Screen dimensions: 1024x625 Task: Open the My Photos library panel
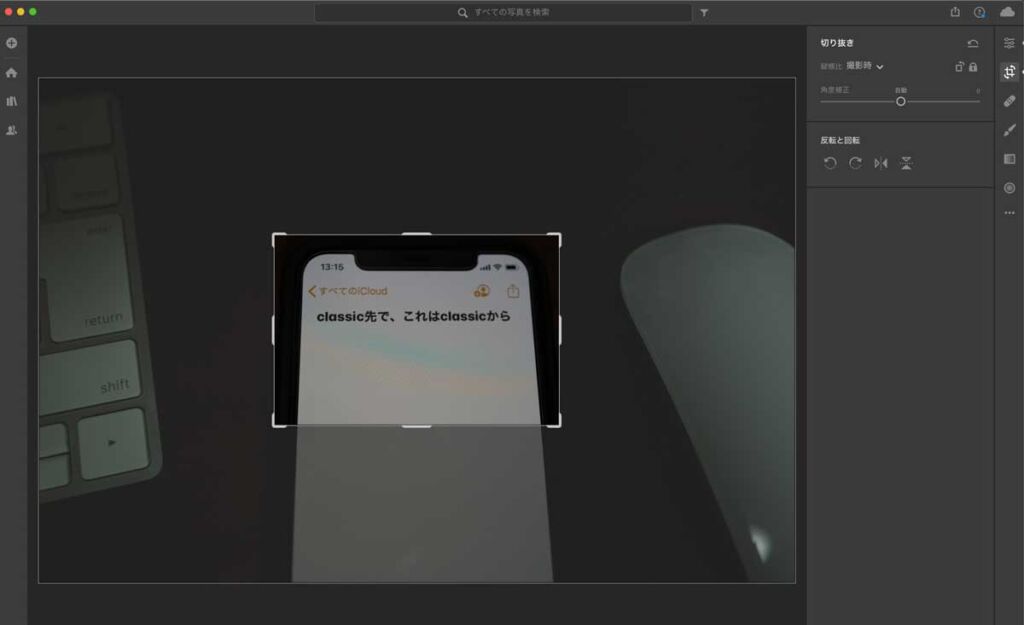pyautogui.click(x=12, y=101)
